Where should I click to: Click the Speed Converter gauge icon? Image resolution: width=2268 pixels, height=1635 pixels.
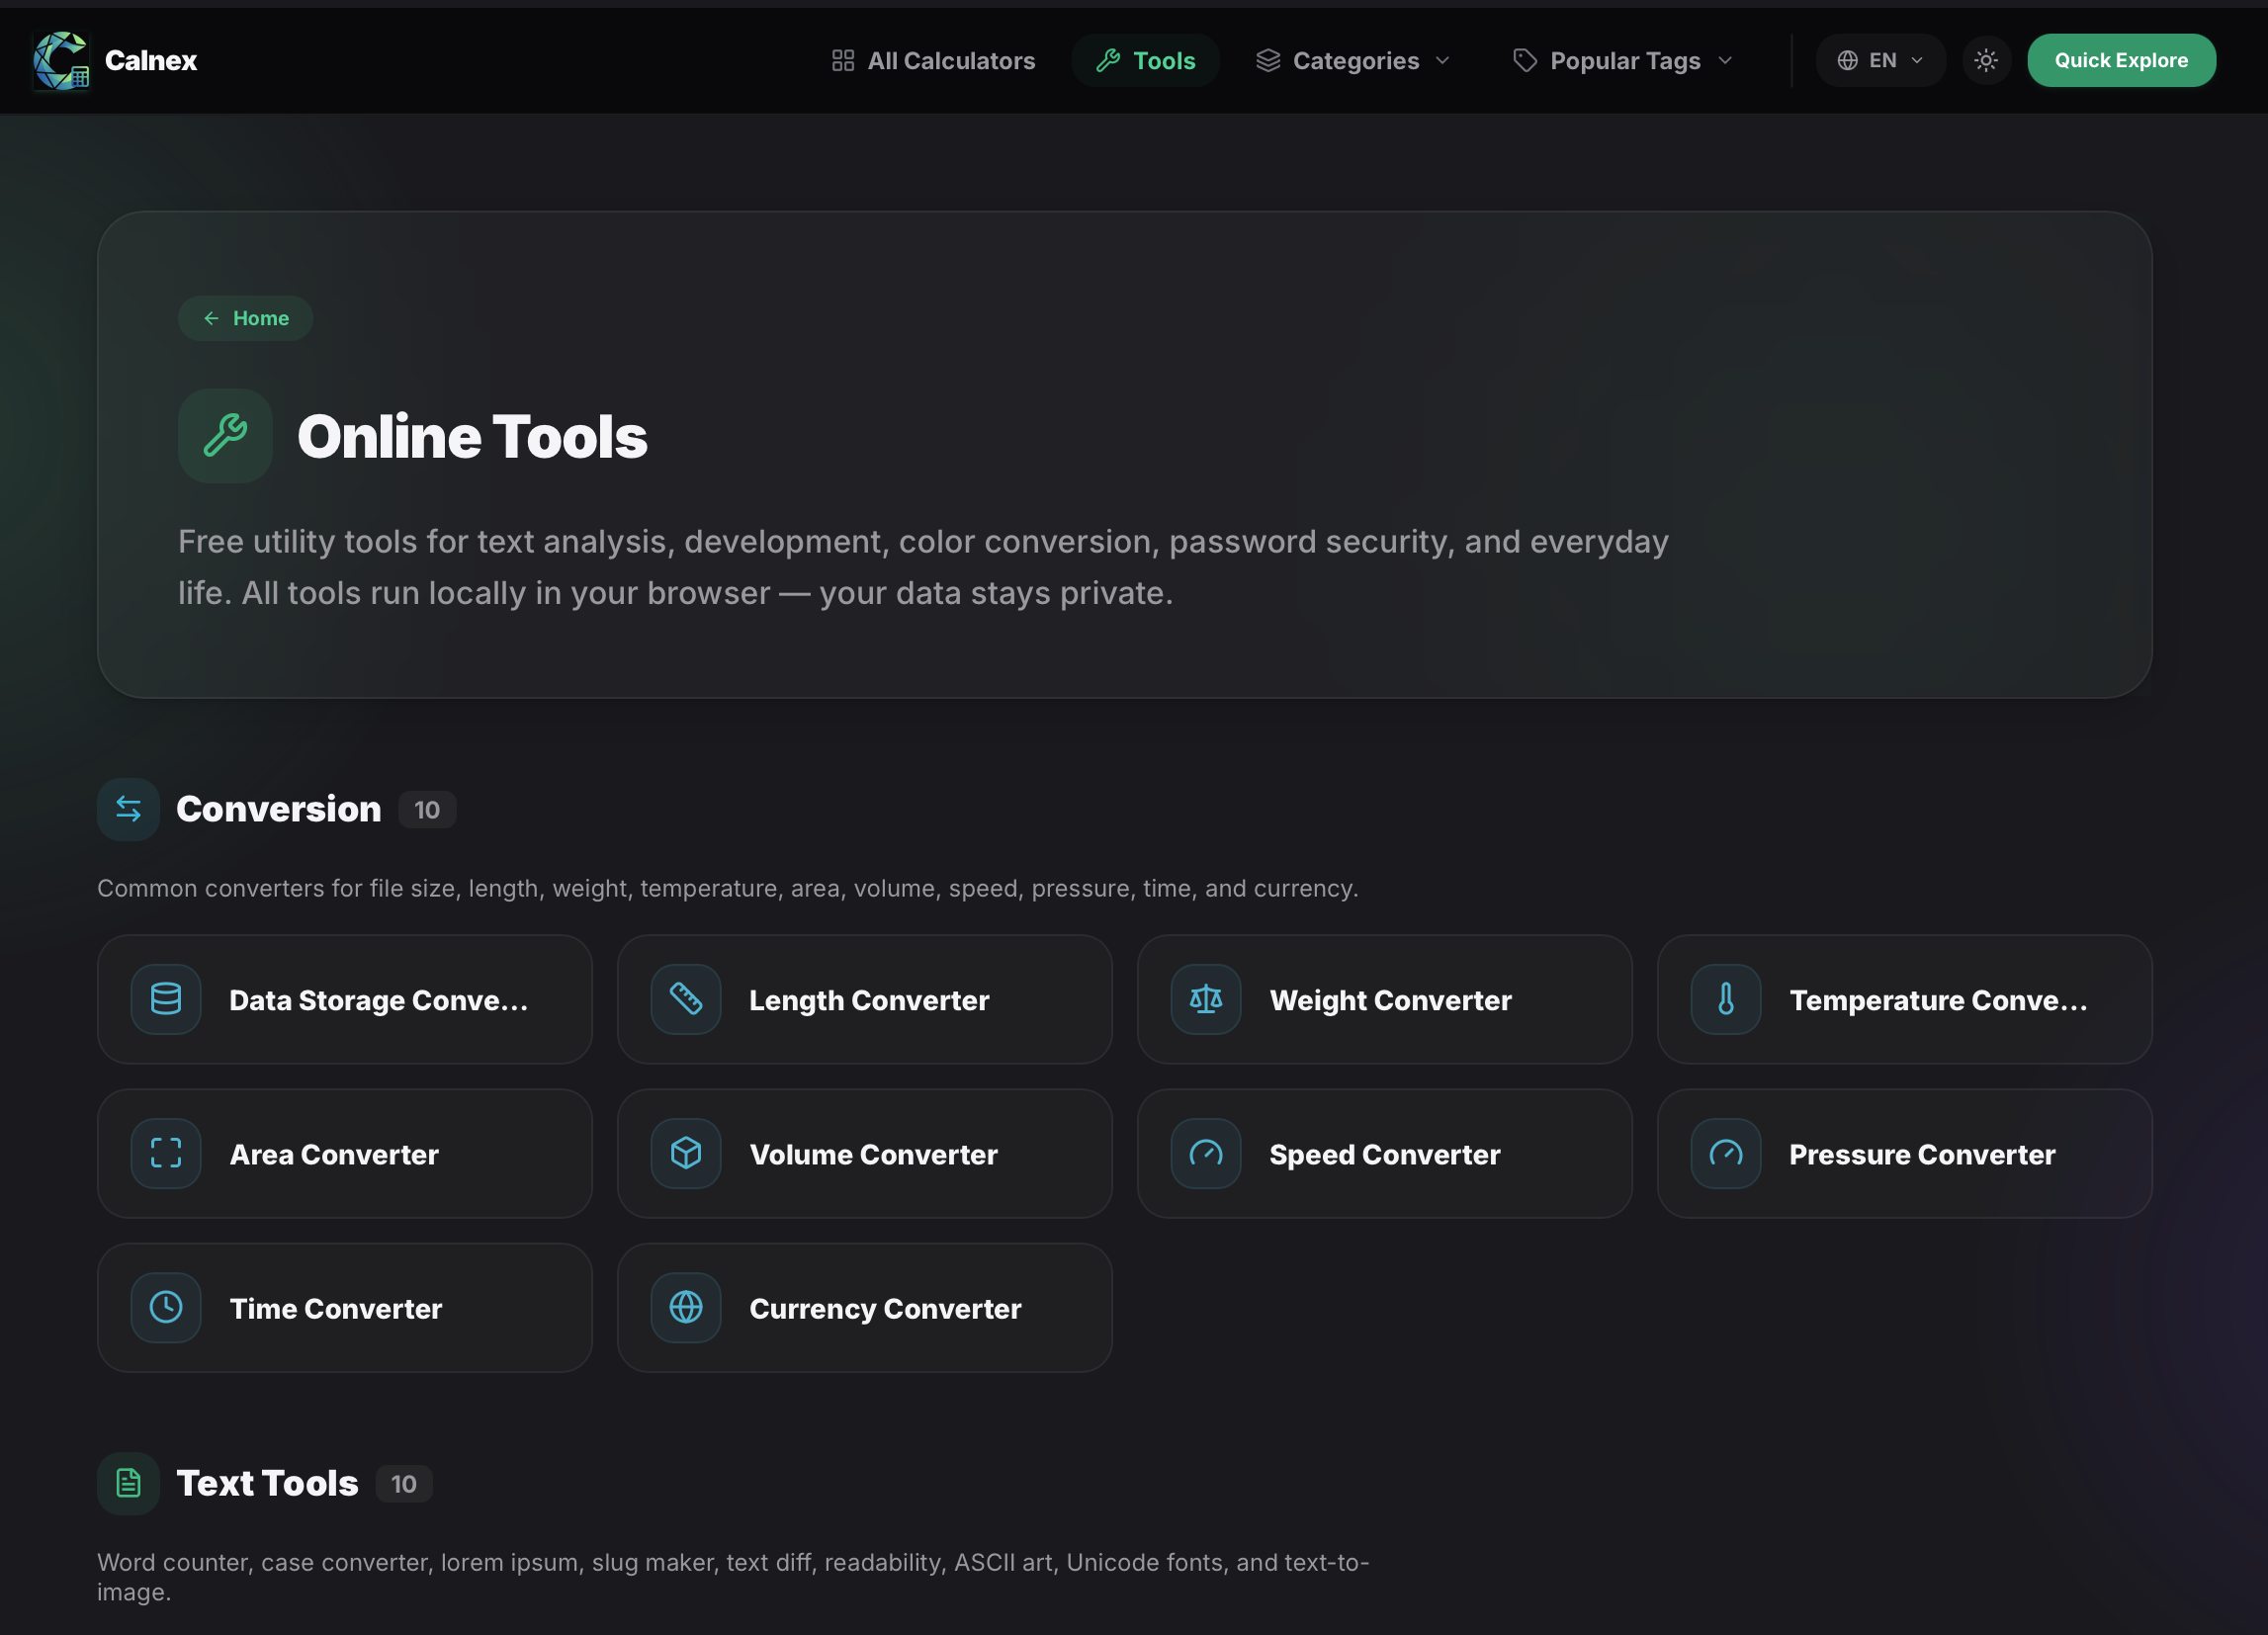coord(1206,1153)
